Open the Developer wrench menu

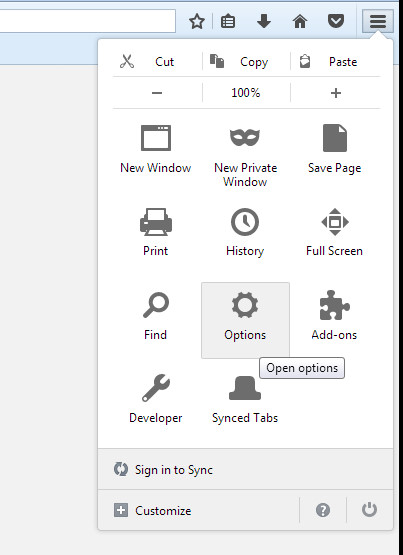click(x=156, y=399)
